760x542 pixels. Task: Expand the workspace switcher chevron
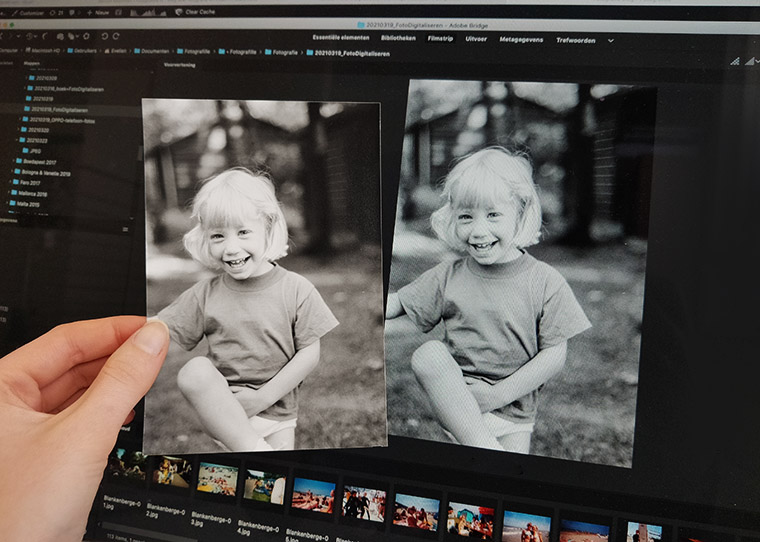pyautogui.click(x=611, y=41)
